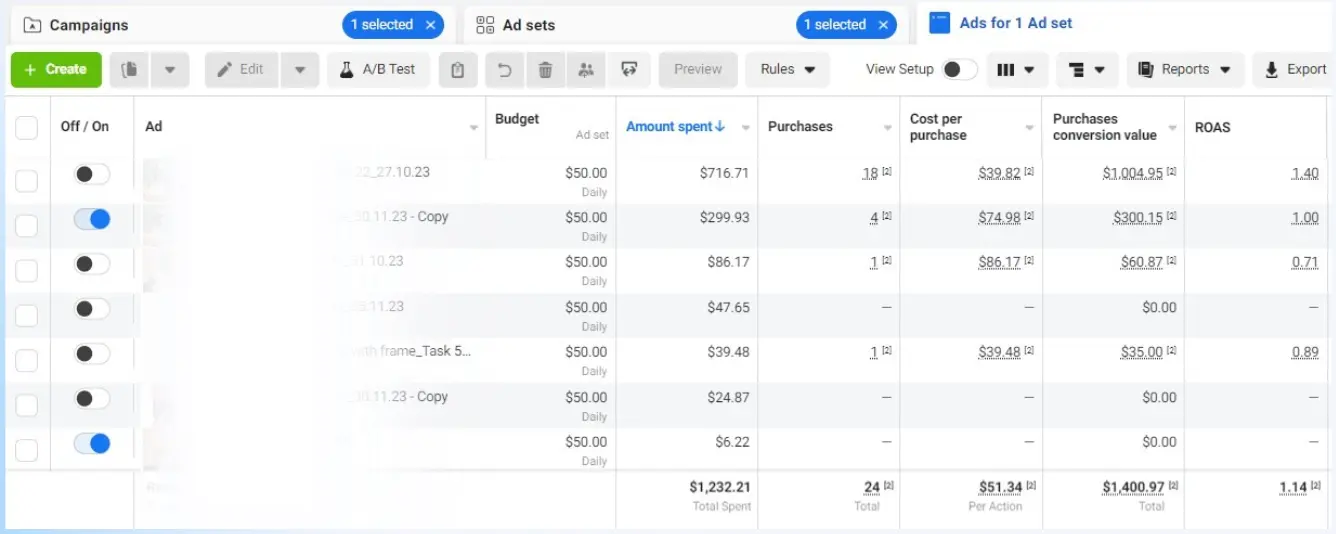Check the select-all checkbox in table header
Viewport: 1336px width, 534px height.
(x=27, y=128)
